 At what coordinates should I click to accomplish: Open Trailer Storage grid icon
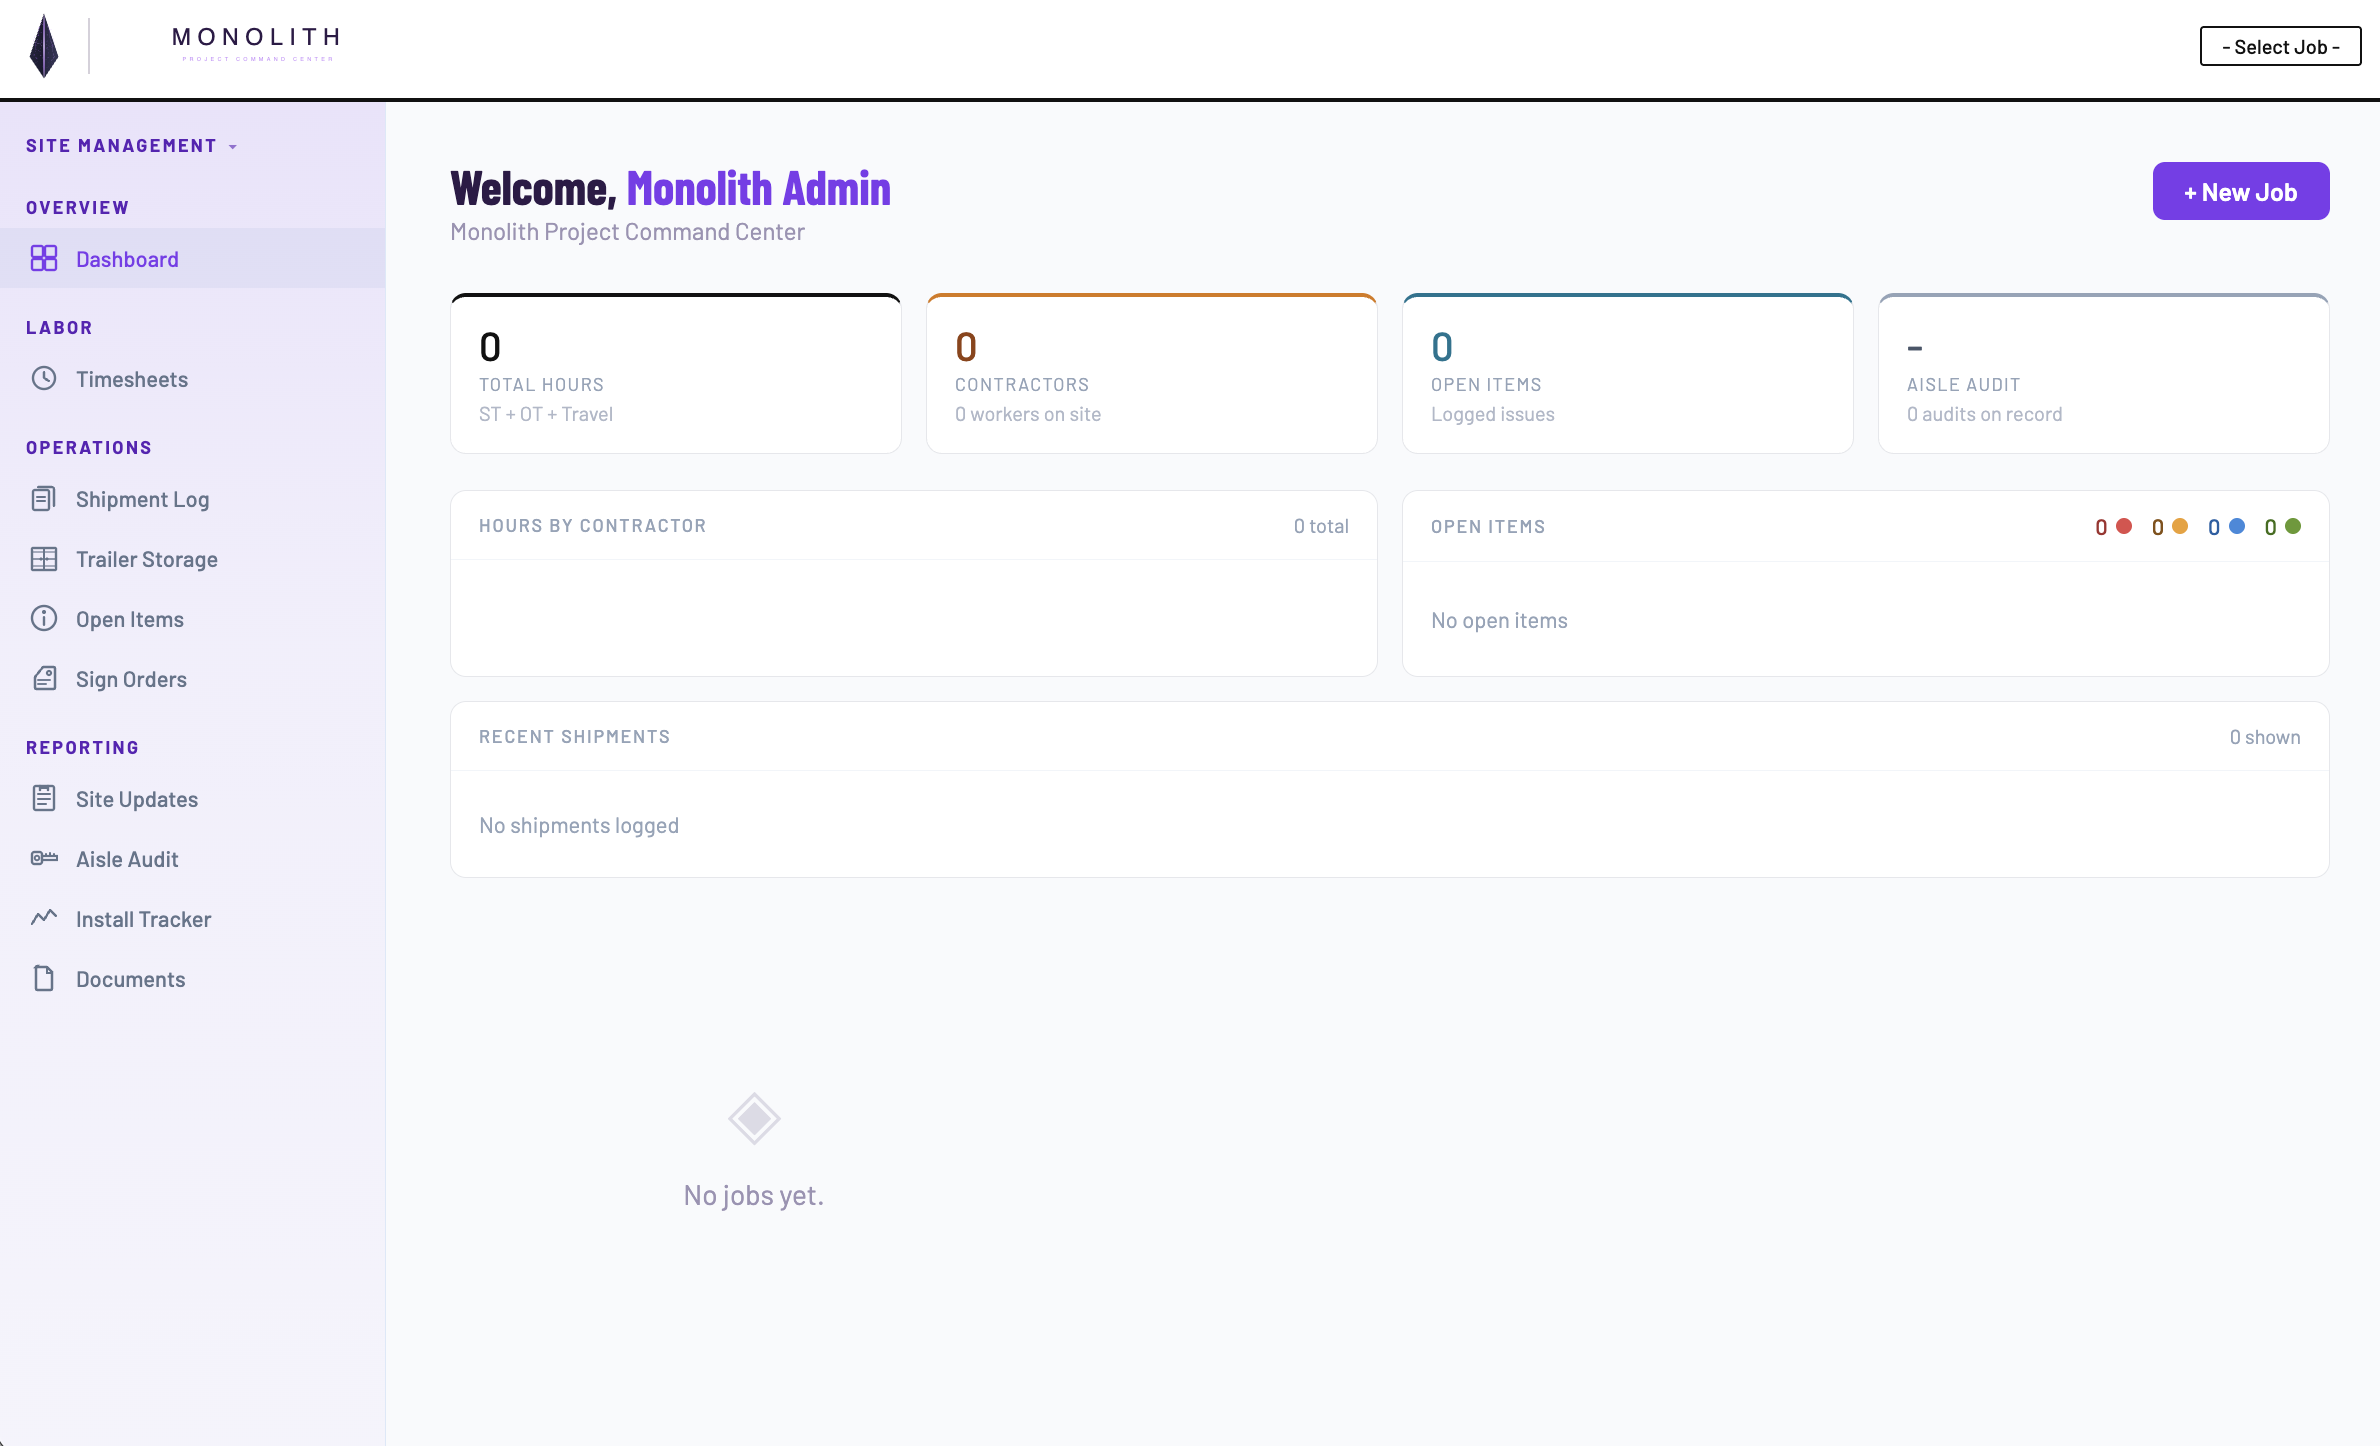(45, 559)
